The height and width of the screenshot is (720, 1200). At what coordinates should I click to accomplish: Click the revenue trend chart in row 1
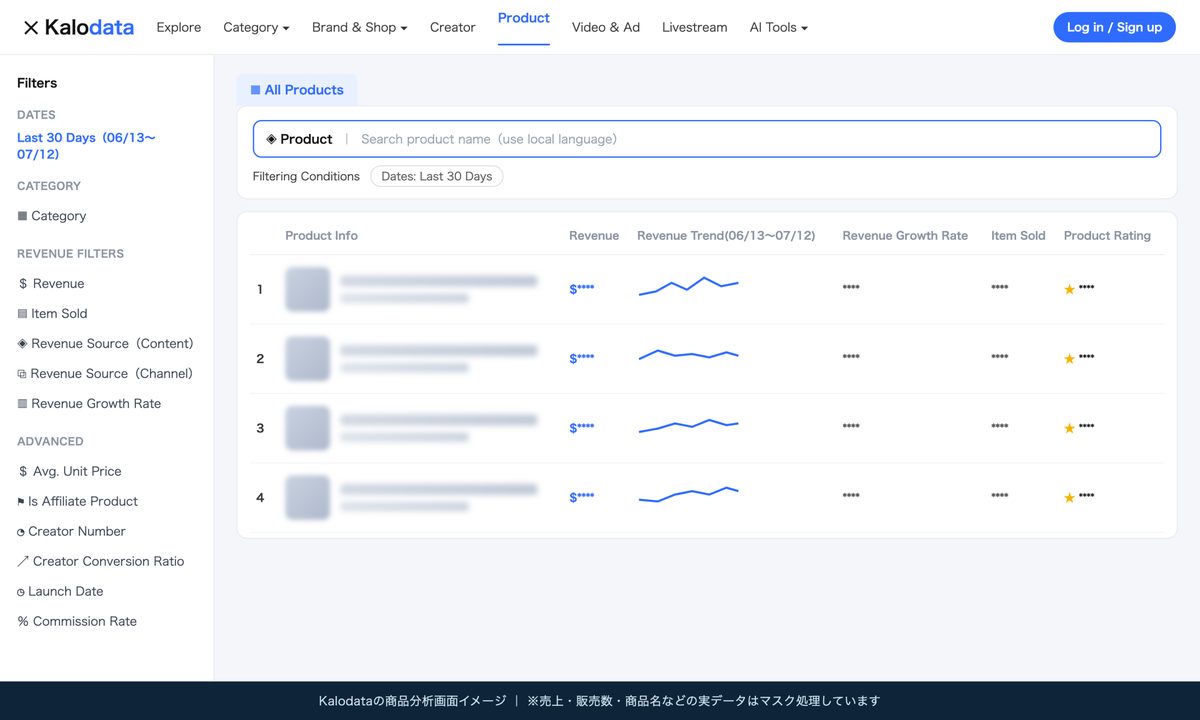[x=688, y=286]
